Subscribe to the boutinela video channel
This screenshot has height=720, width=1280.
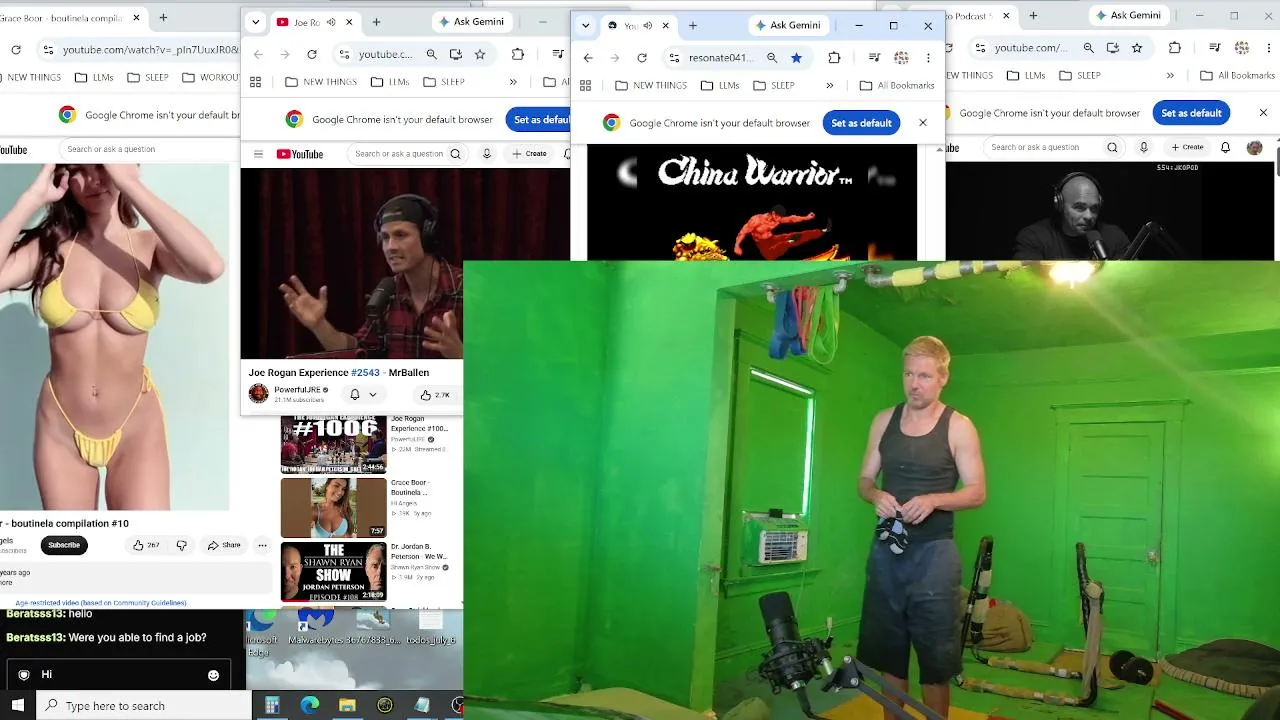64,545
